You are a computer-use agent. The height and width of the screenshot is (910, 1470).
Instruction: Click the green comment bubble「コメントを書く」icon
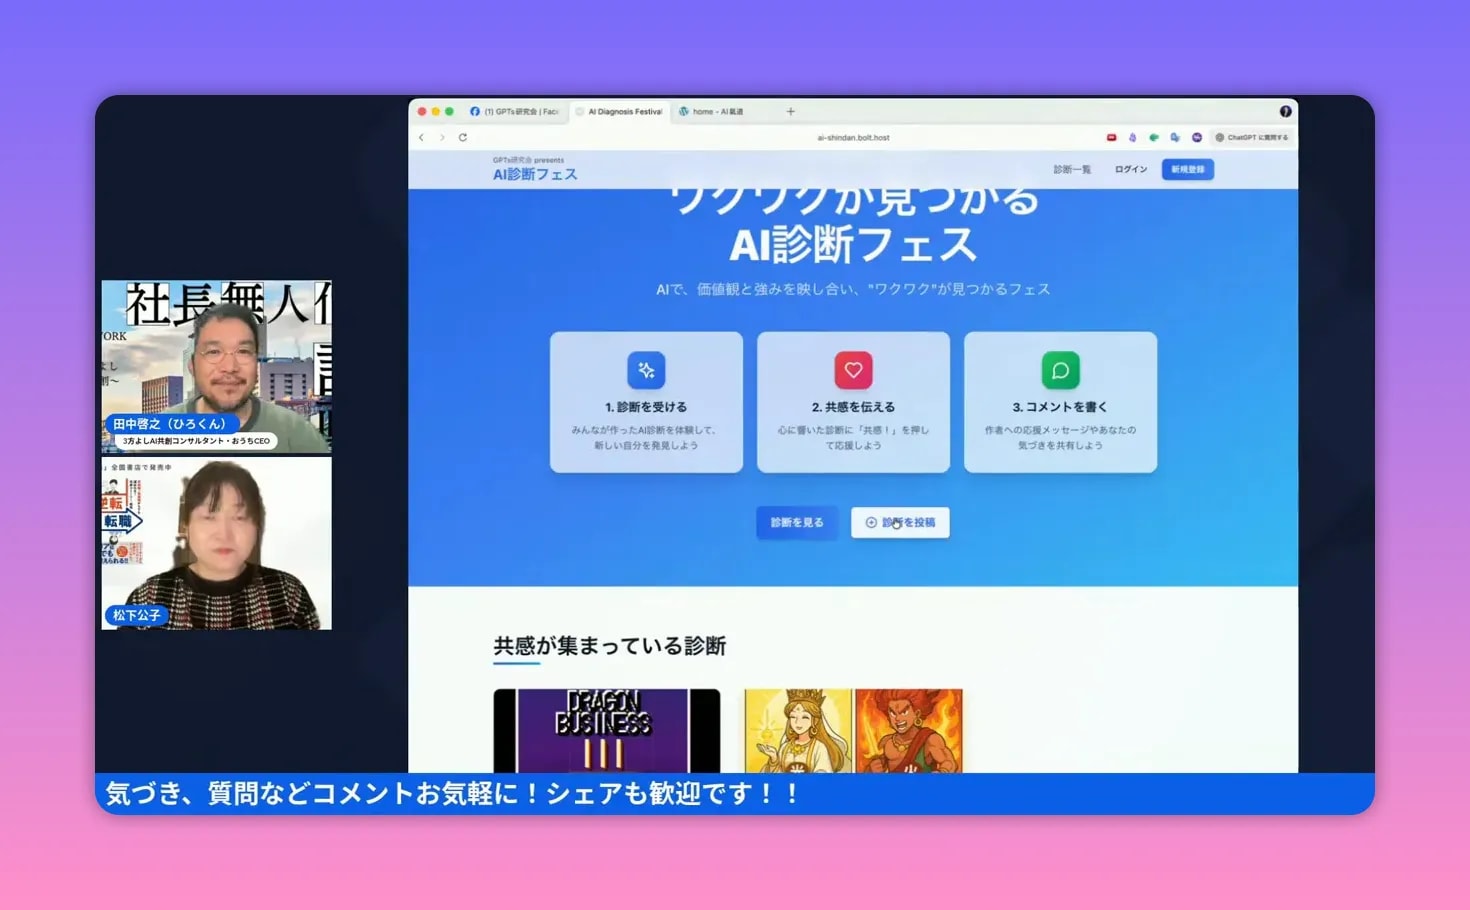click(1060, 369)
